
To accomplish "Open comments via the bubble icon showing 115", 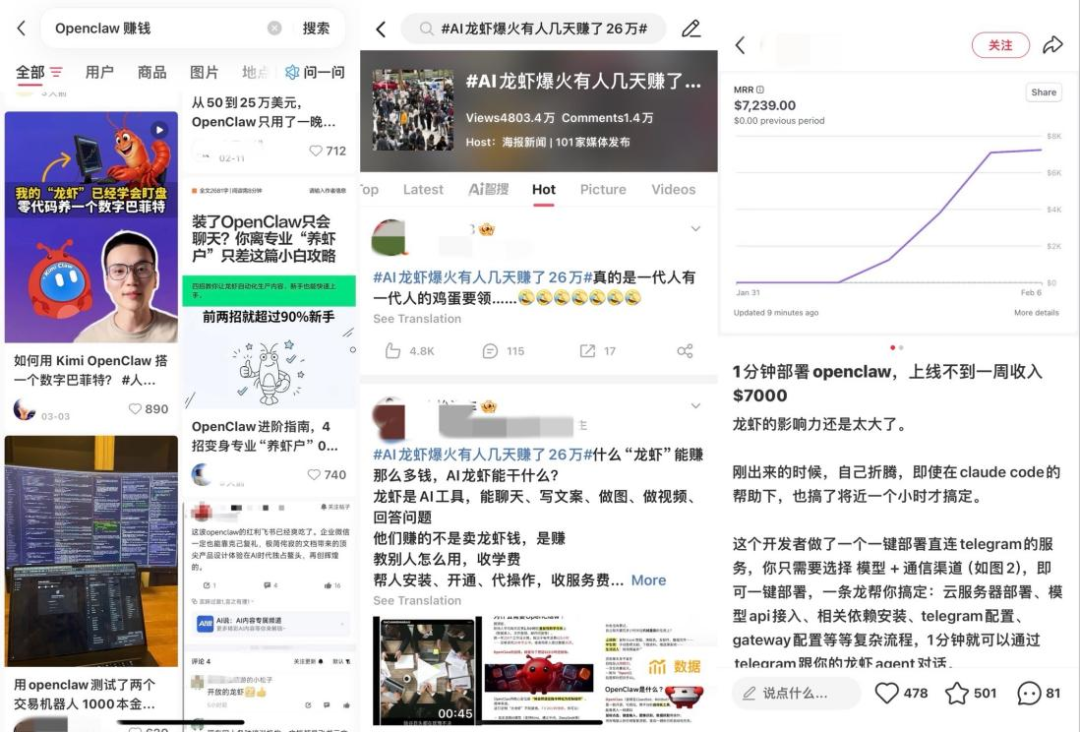I will (x=490, y=351).
